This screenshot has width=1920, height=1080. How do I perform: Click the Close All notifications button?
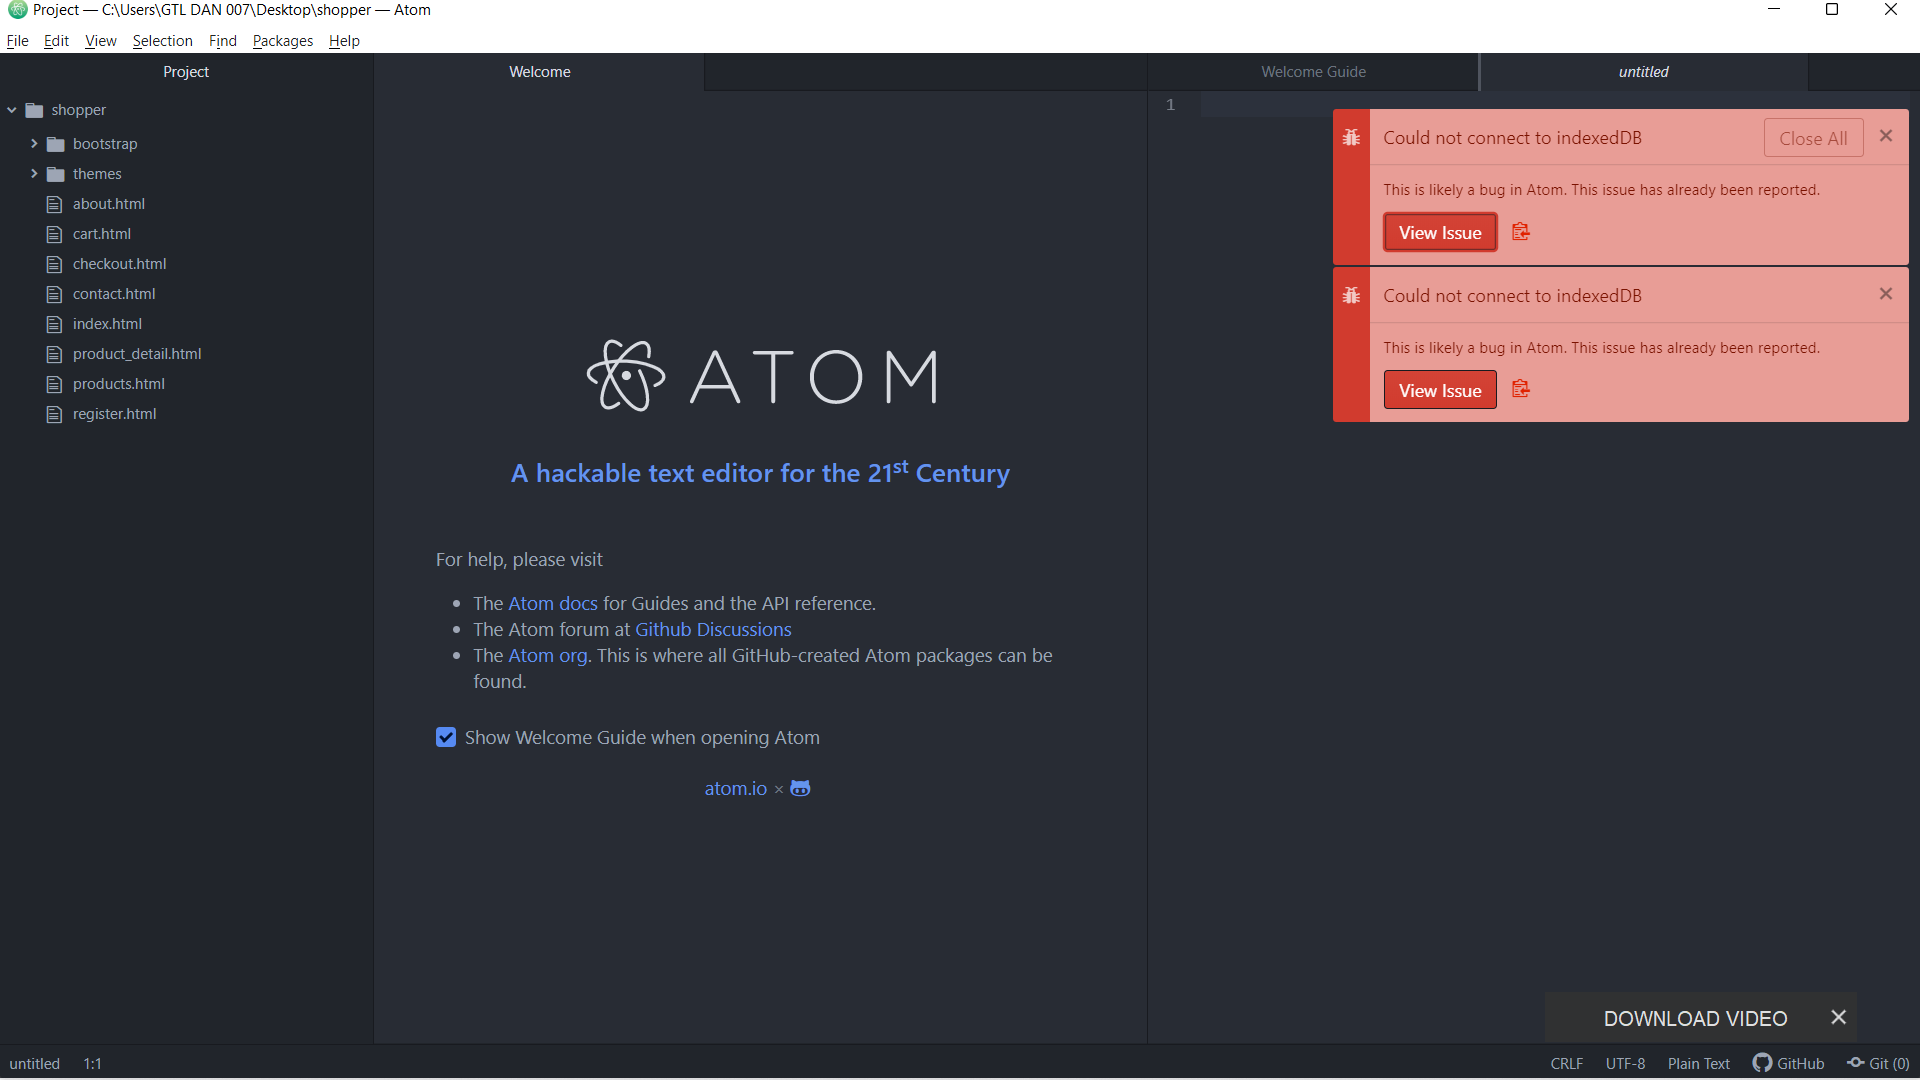tap(1813, 138)
